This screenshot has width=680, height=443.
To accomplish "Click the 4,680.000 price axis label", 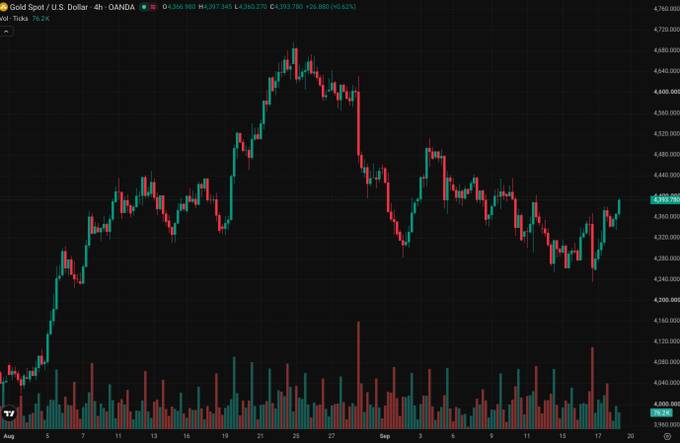I will tap(666, 50).
